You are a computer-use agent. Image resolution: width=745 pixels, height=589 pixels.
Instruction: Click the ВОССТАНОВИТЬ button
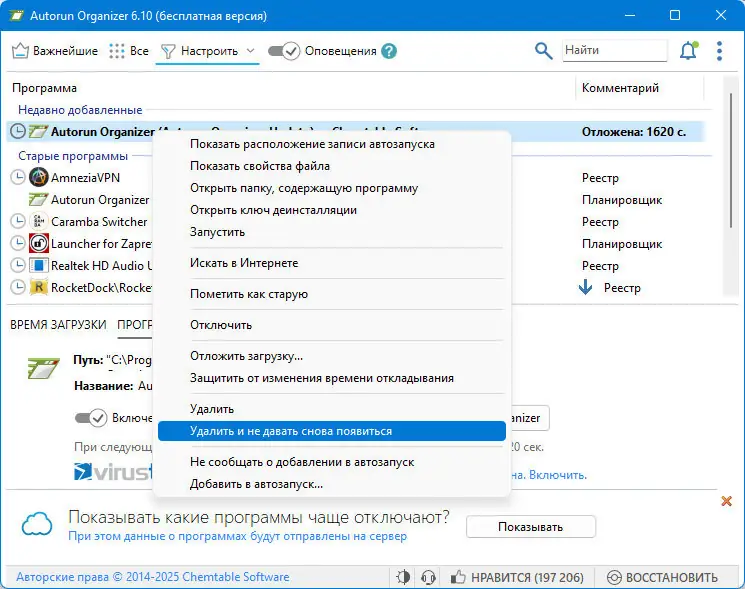(x=662, y=577)
